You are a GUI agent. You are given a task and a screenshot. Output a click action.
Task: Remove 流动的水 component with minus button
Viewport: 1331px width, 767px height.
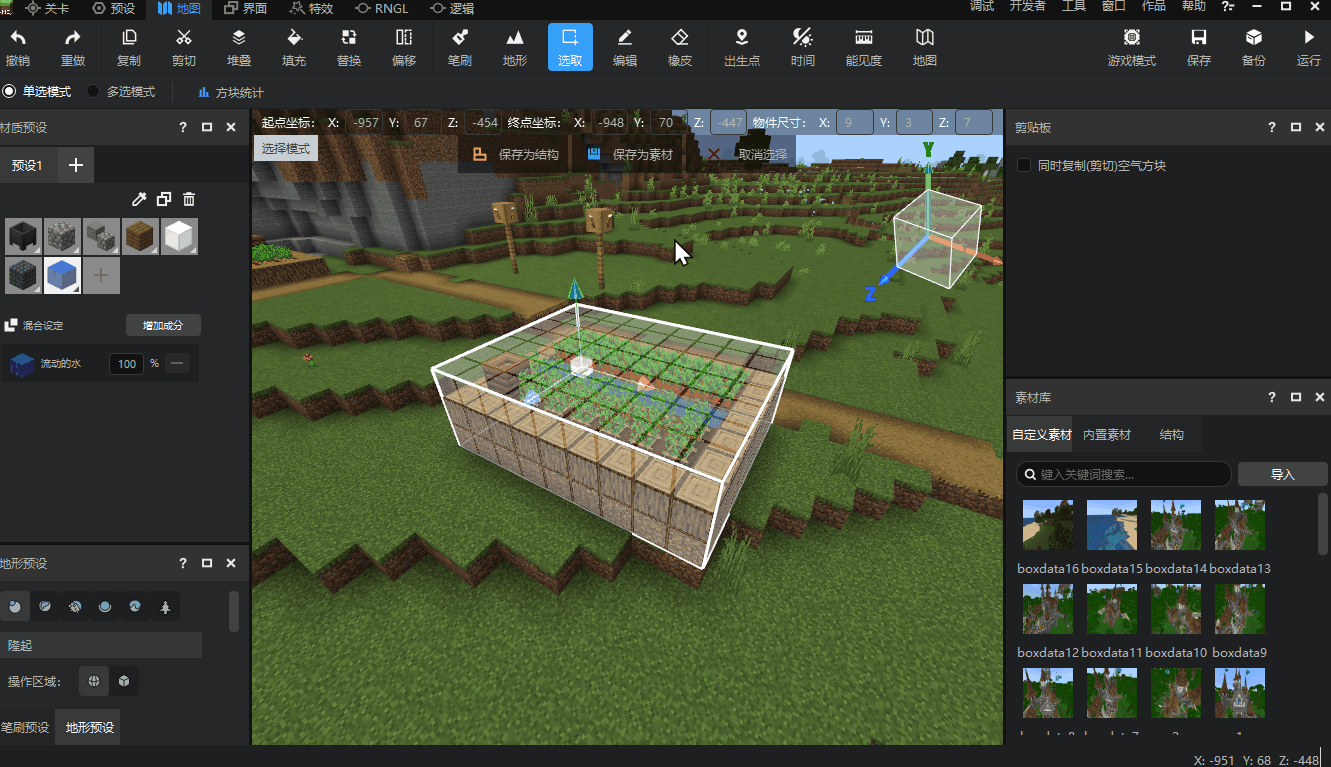coord(178,364)
